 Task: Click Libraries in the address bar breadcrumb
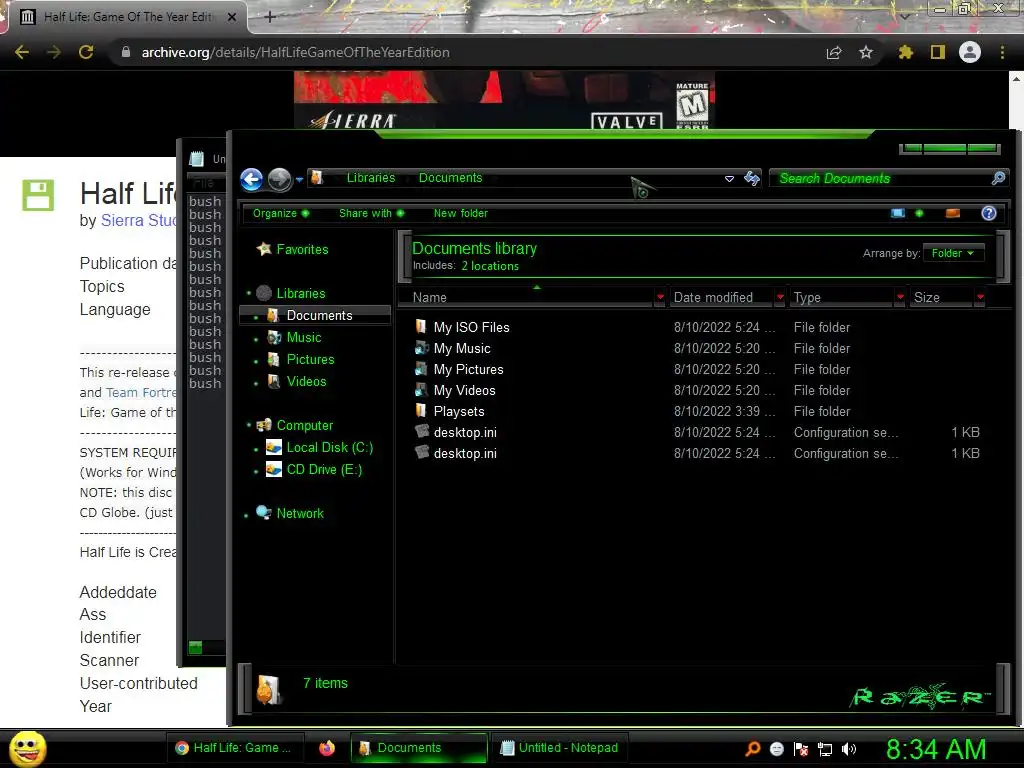(370, 178)
